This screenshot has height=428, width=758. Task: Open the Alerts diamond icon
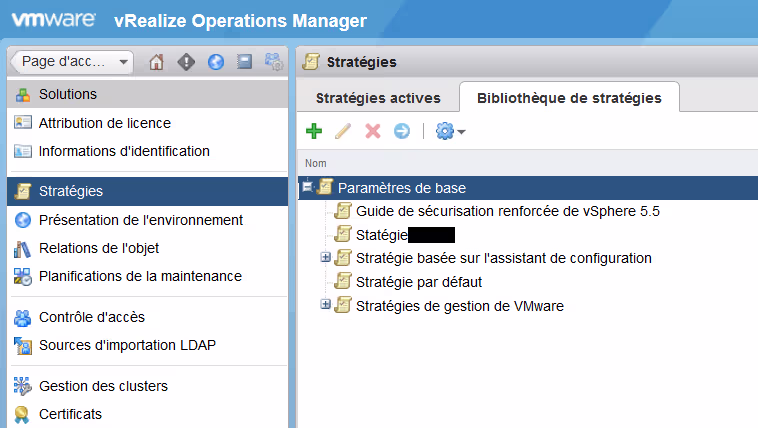185,62
